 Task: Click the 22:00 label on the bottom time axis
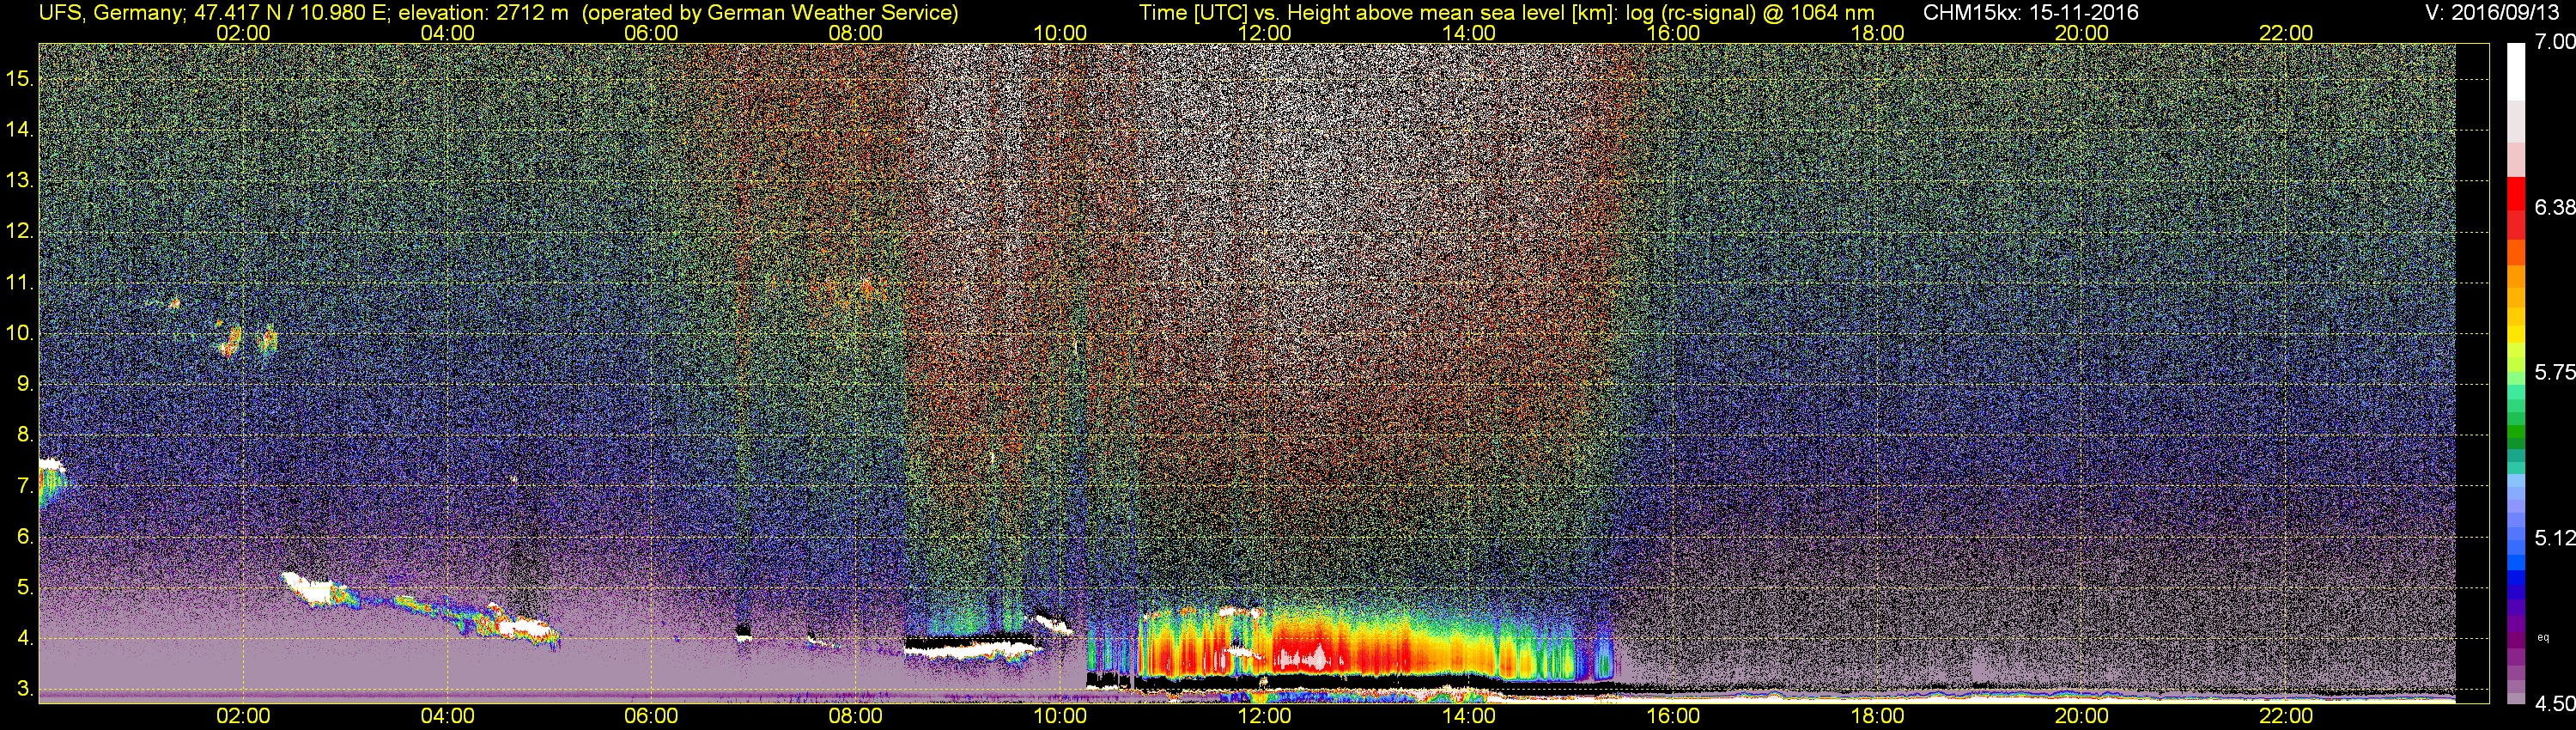coord(2286,716)
